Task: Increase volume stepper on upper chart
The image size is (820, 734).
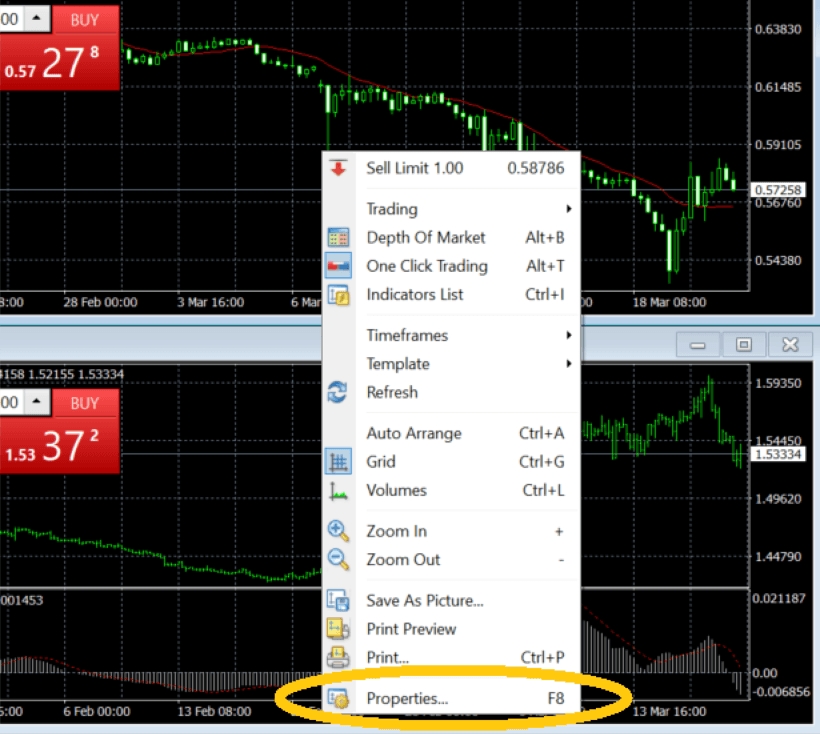Action: coord(36,17)
